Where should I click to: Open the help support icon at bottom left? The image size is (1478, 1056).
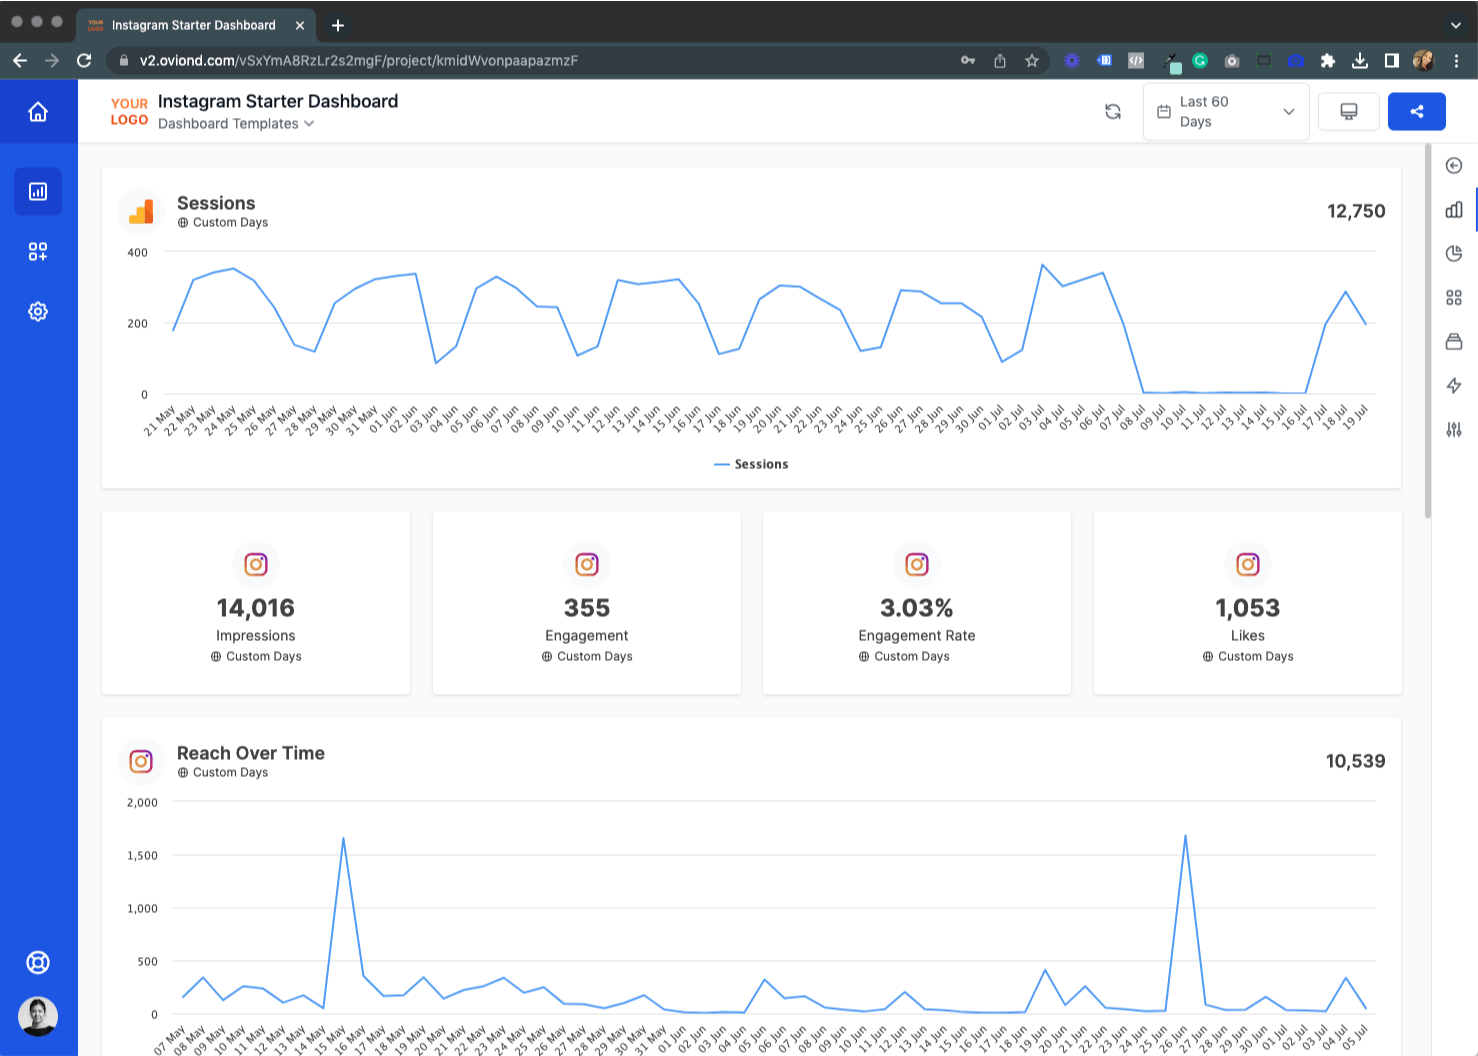38,962
